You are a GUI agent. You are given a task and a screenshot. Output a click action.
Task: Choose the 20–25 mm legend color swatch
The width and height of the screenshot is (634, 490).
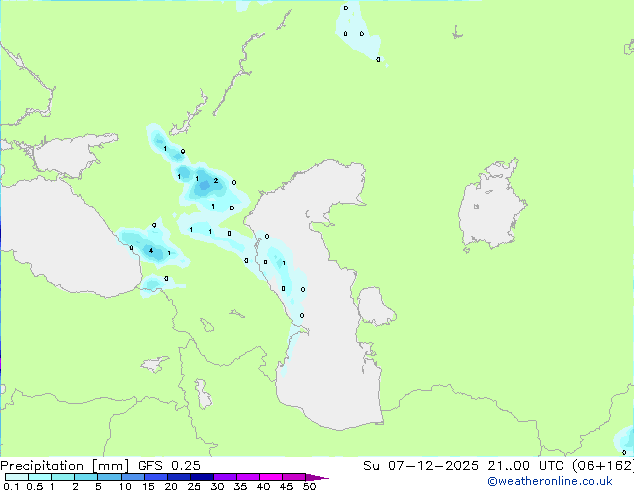coord(179,477)
